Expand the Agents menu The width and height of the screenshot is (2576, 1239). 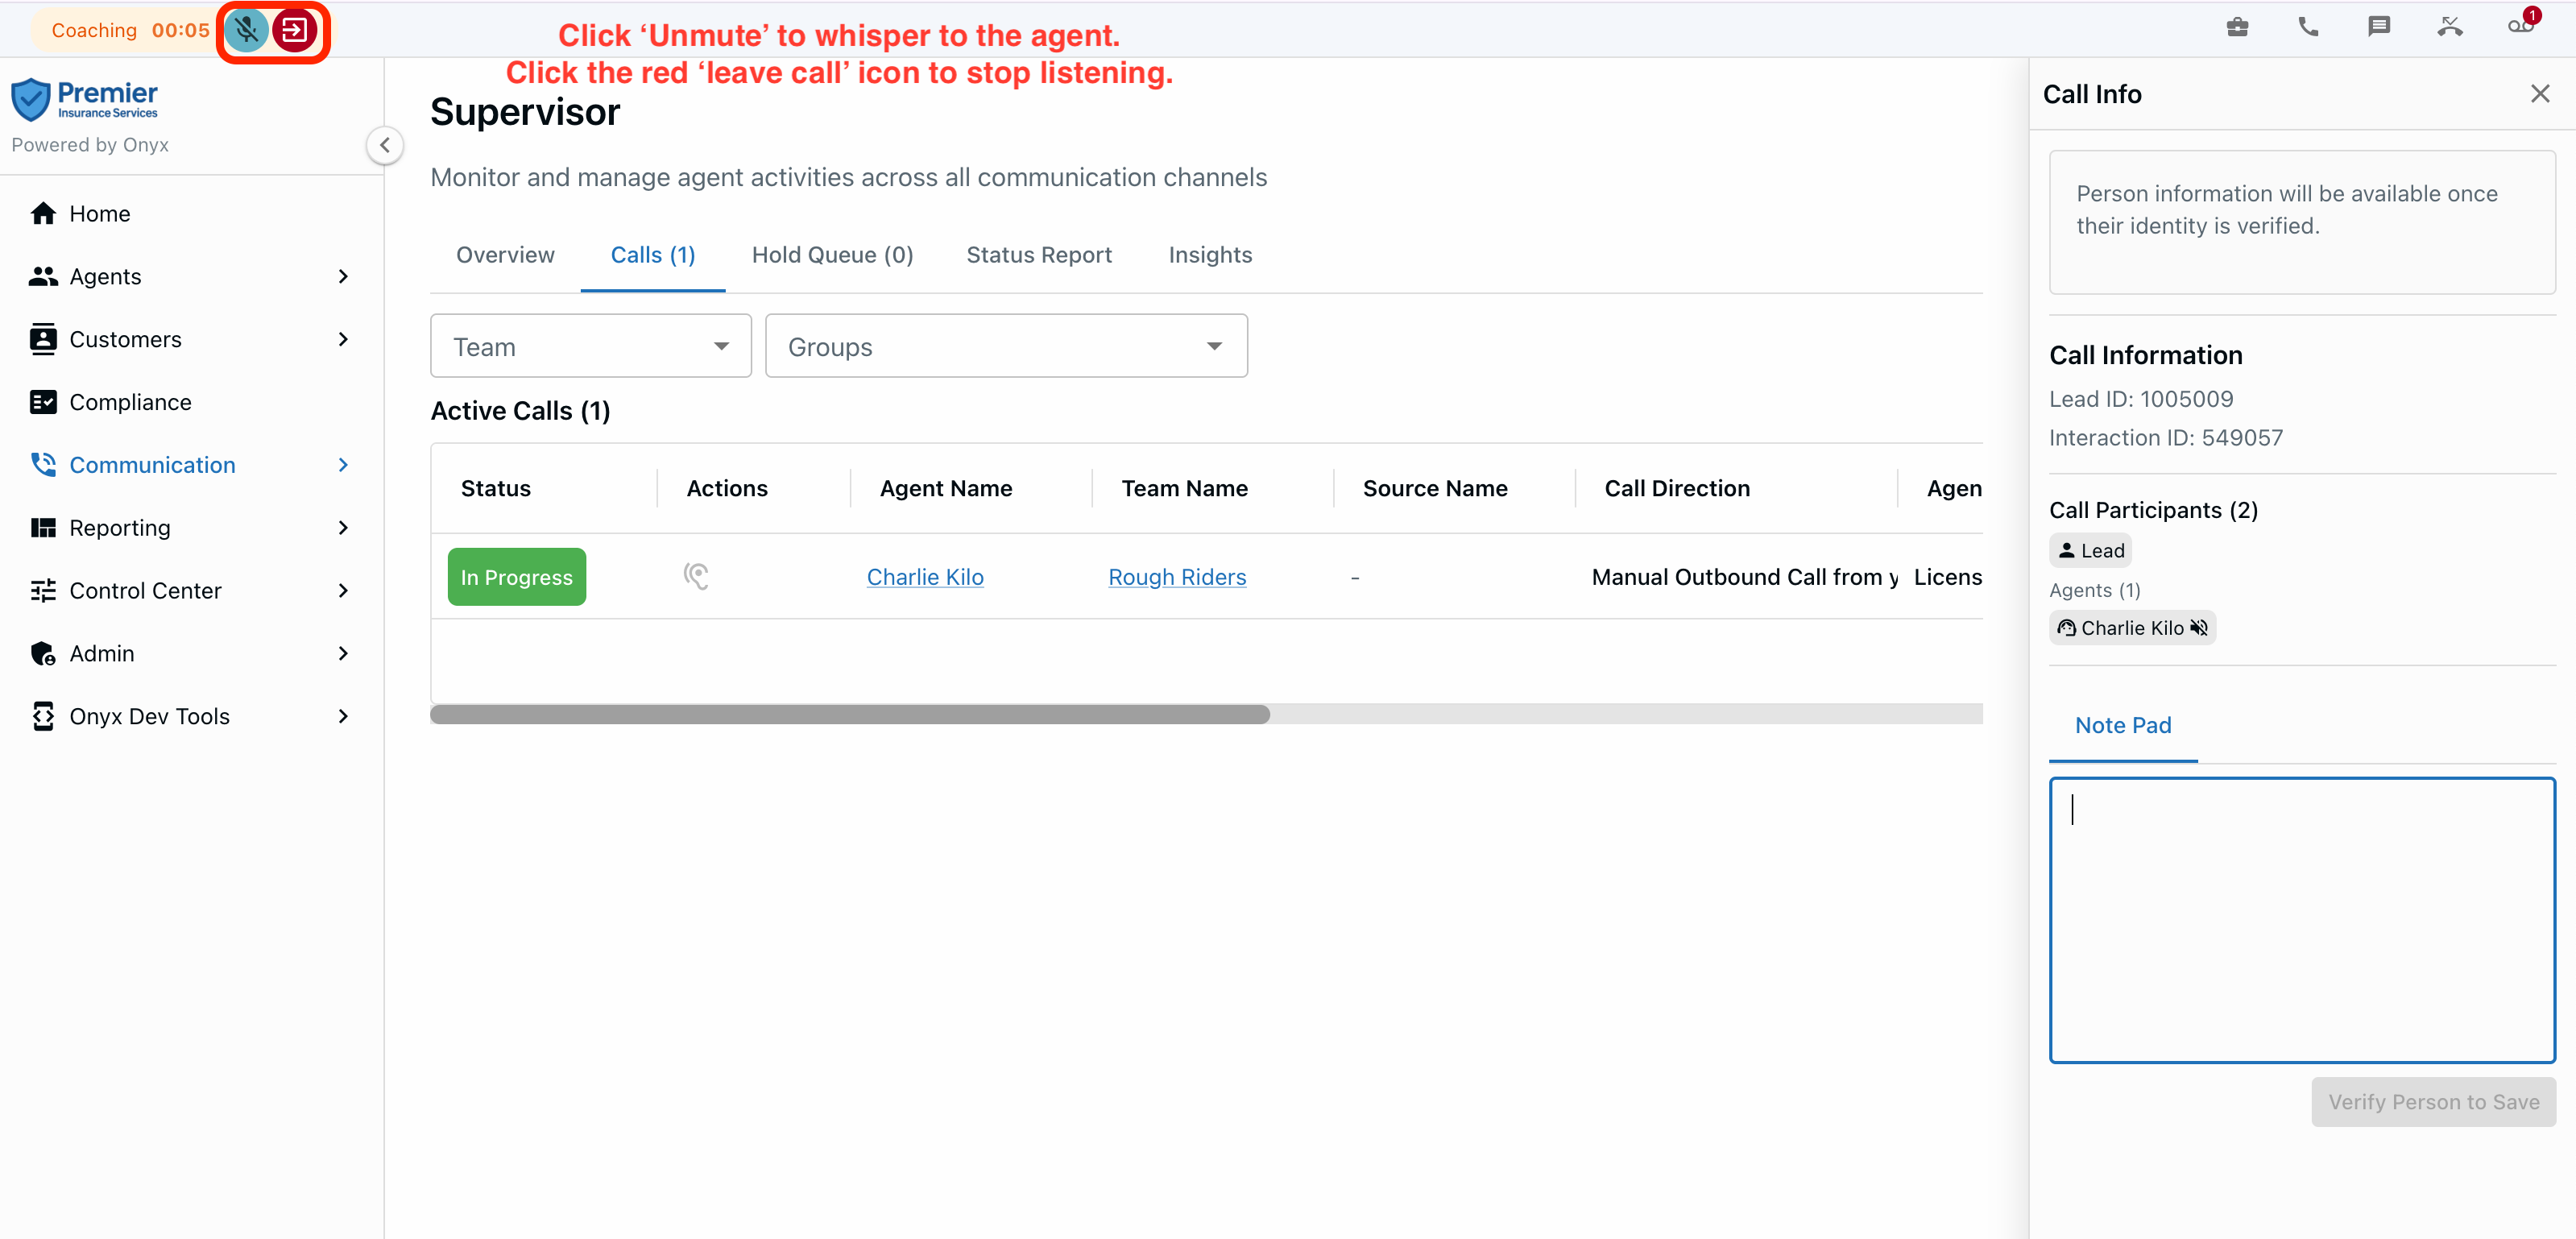pos(191,276)
